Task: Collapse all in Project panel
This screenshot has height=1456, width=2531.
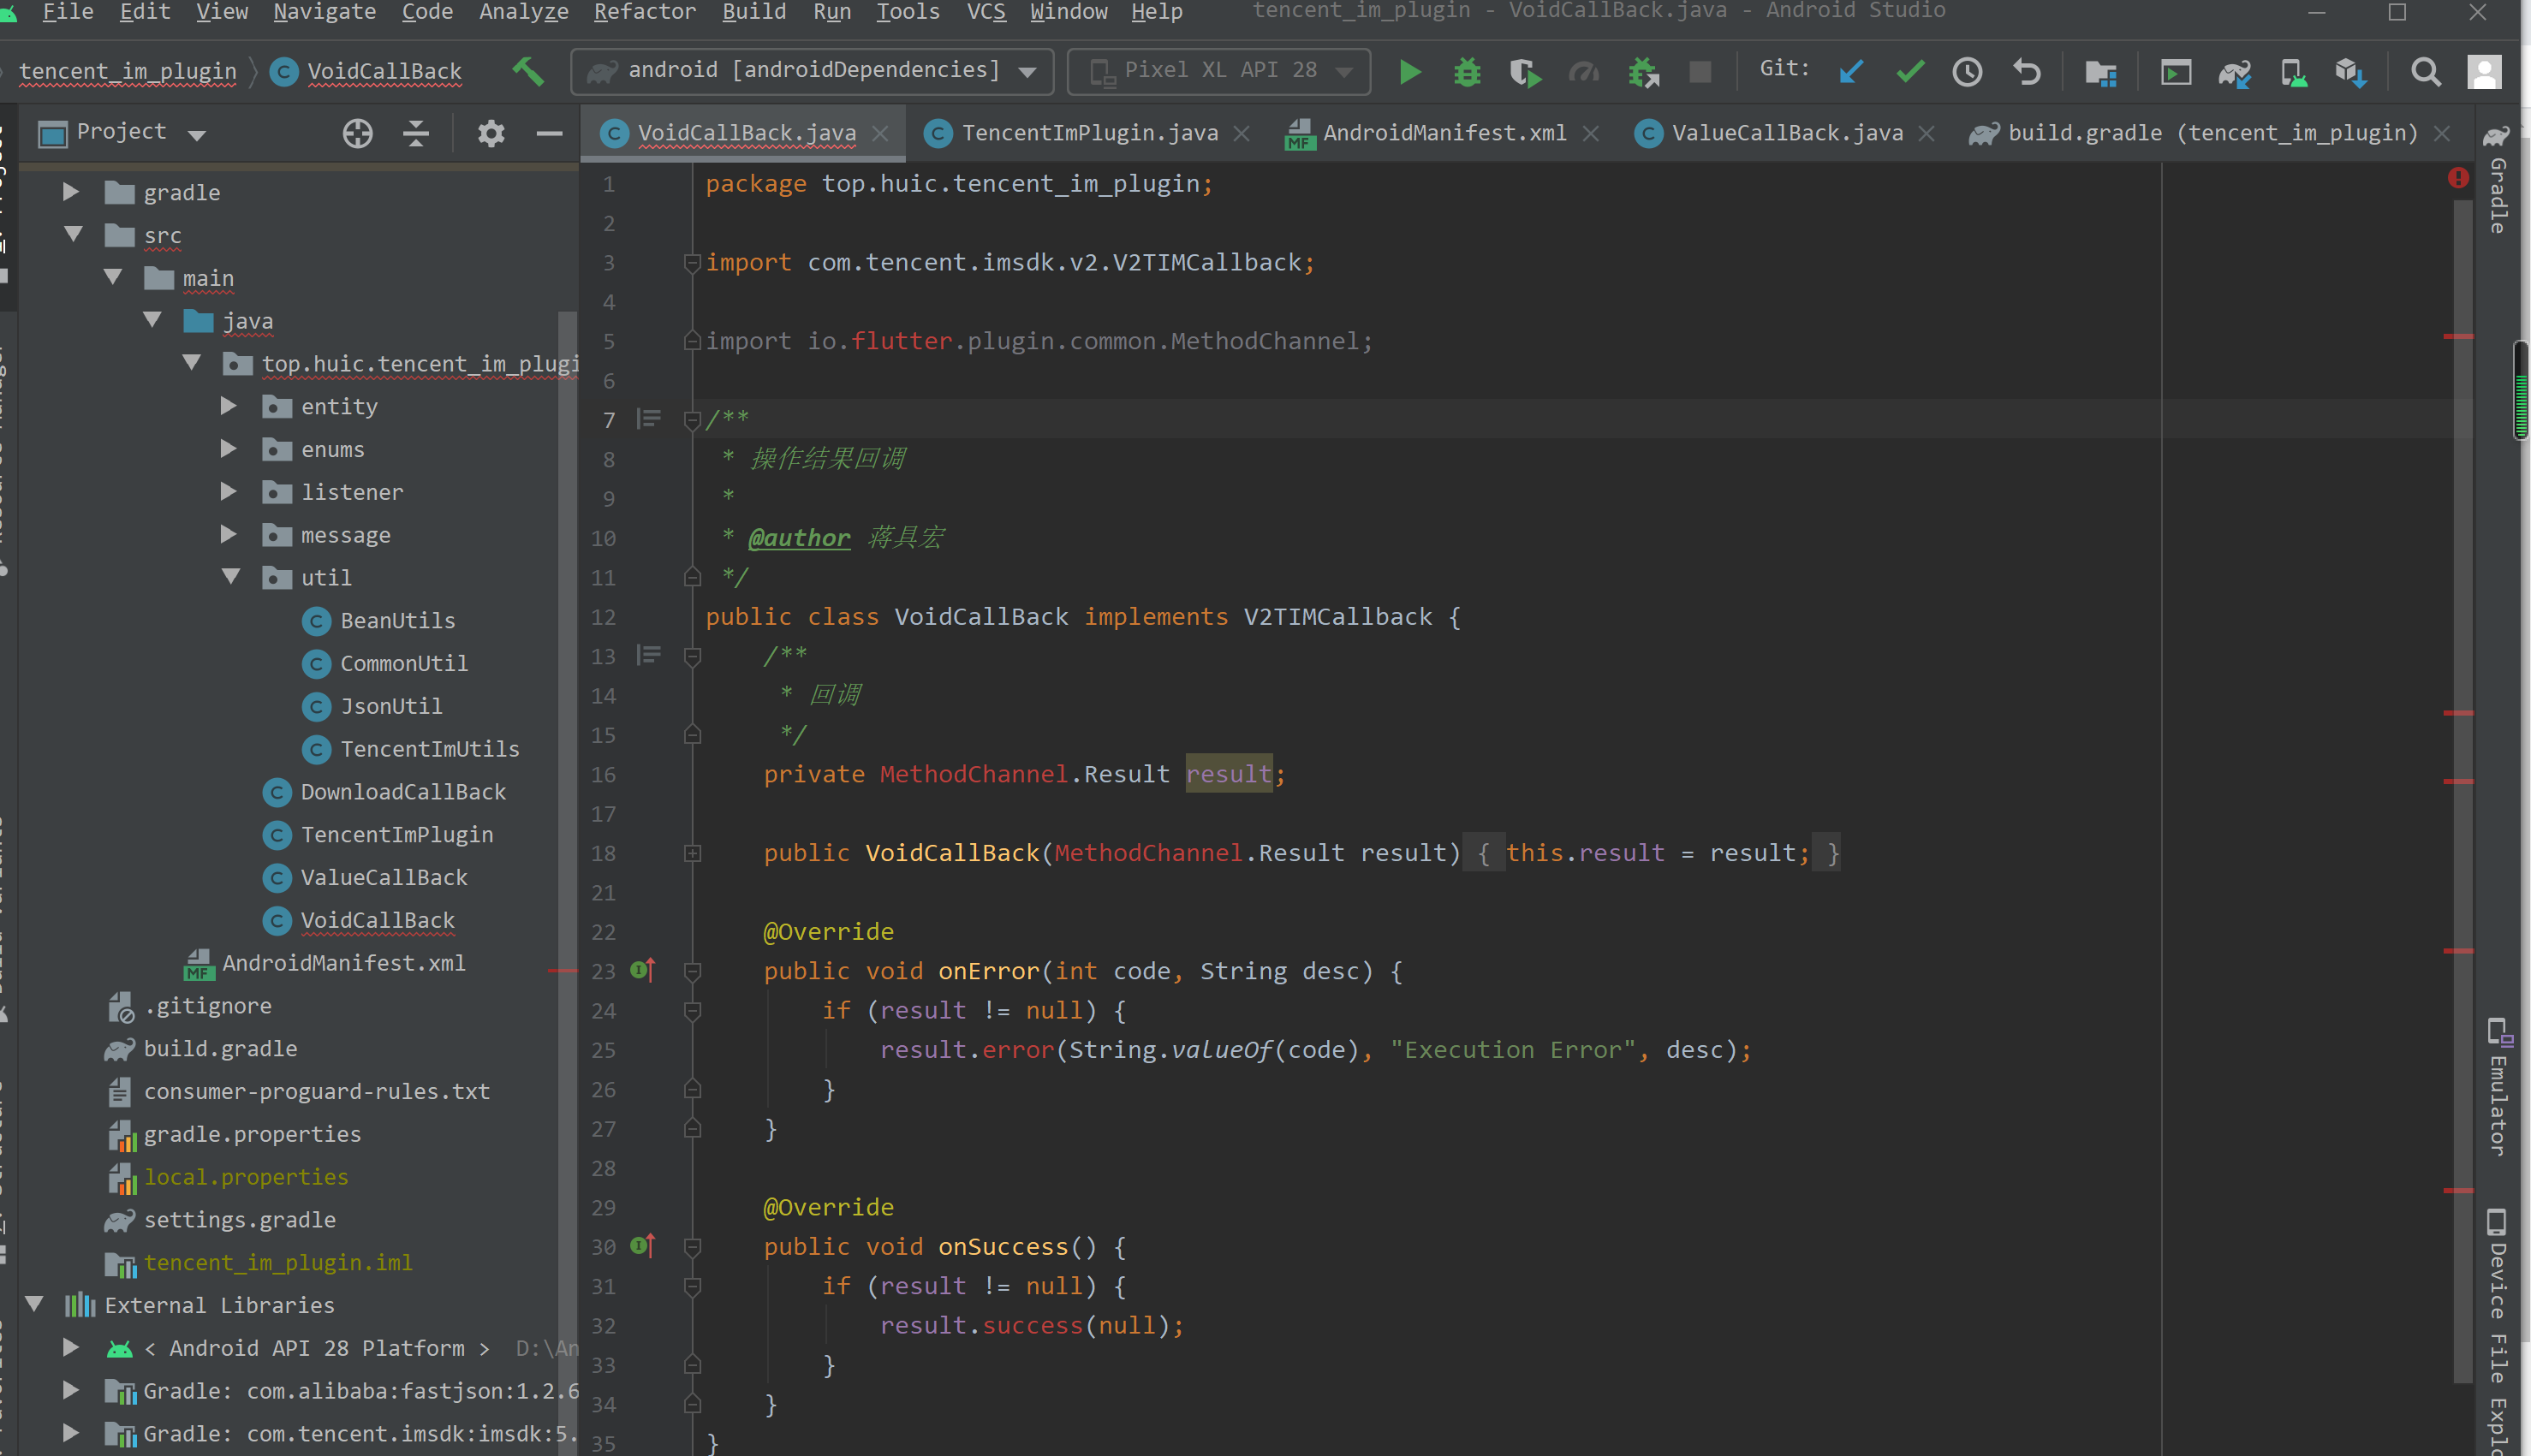Action: click(416, 133)
